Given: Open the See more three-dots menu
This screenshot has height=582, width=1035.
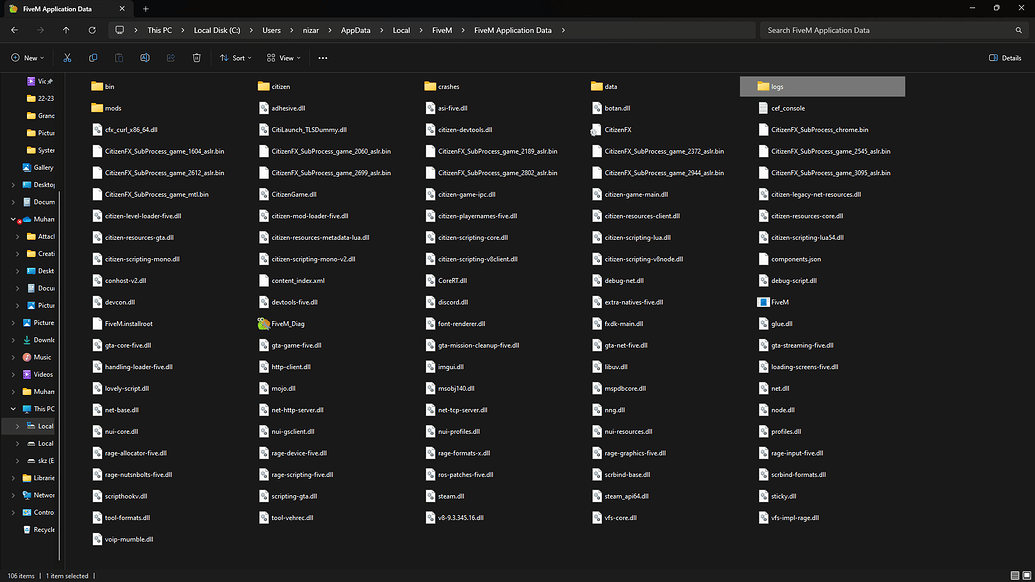Looking at the screenshot, I should pos(322,58).
